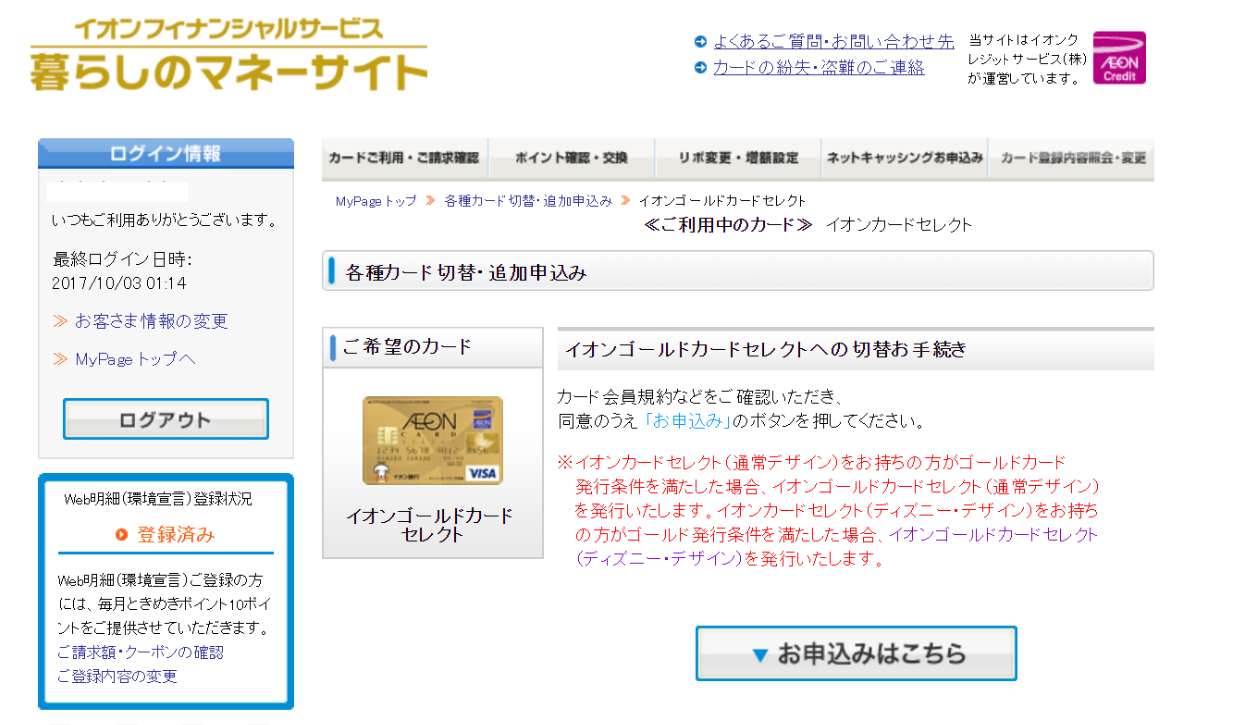This screenshot has width=1251, height=725.
Task: Click the blue arrow bullet beside カードの紛失・盗難
Action: click(701, 68)
